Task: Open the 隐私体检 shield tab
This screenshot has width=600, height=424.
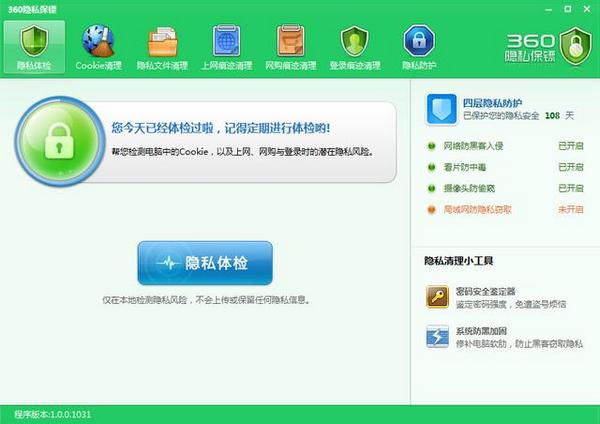Action: pyautogui.click(x=34, y=47)
